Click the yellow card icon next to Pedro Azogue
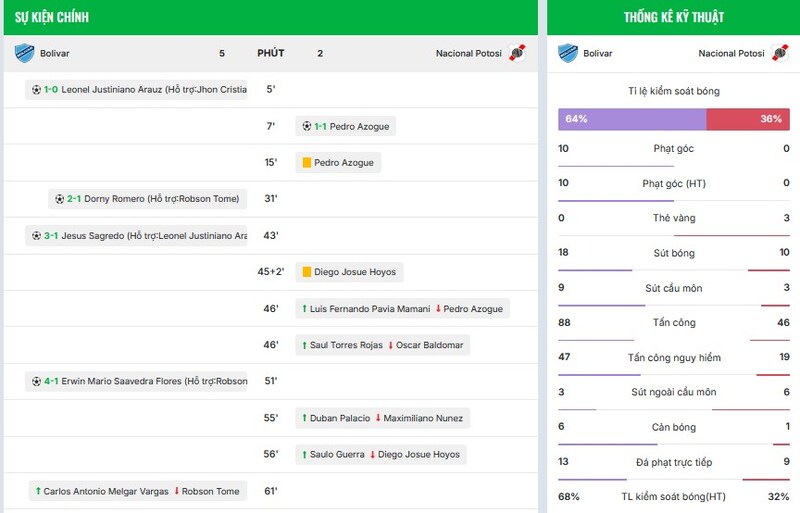The height and width of the screenshot is (513, 800). click(x=306, y=163)
